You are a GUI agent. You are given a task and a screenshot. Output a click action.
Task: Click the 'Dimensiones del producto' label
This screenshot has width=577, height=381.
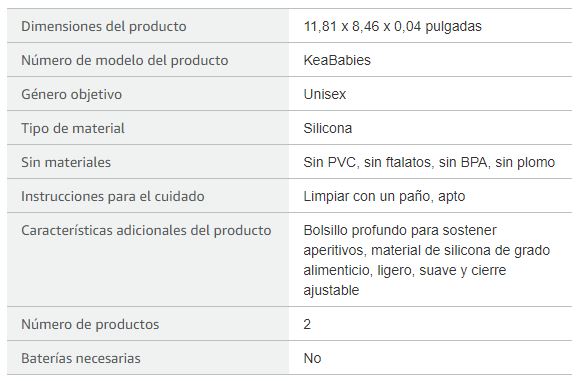[104, 27]
